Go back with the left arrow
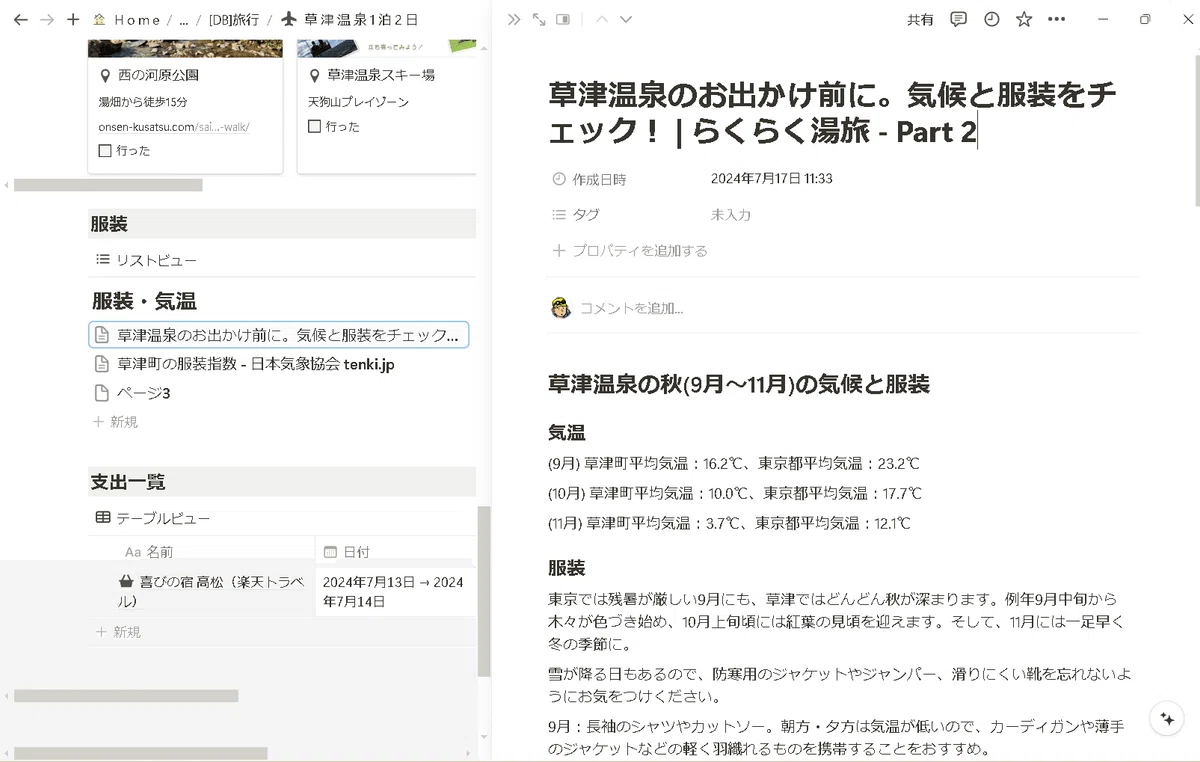The width and height of the screenshot is (1200, 762). (x=20, y=19)
